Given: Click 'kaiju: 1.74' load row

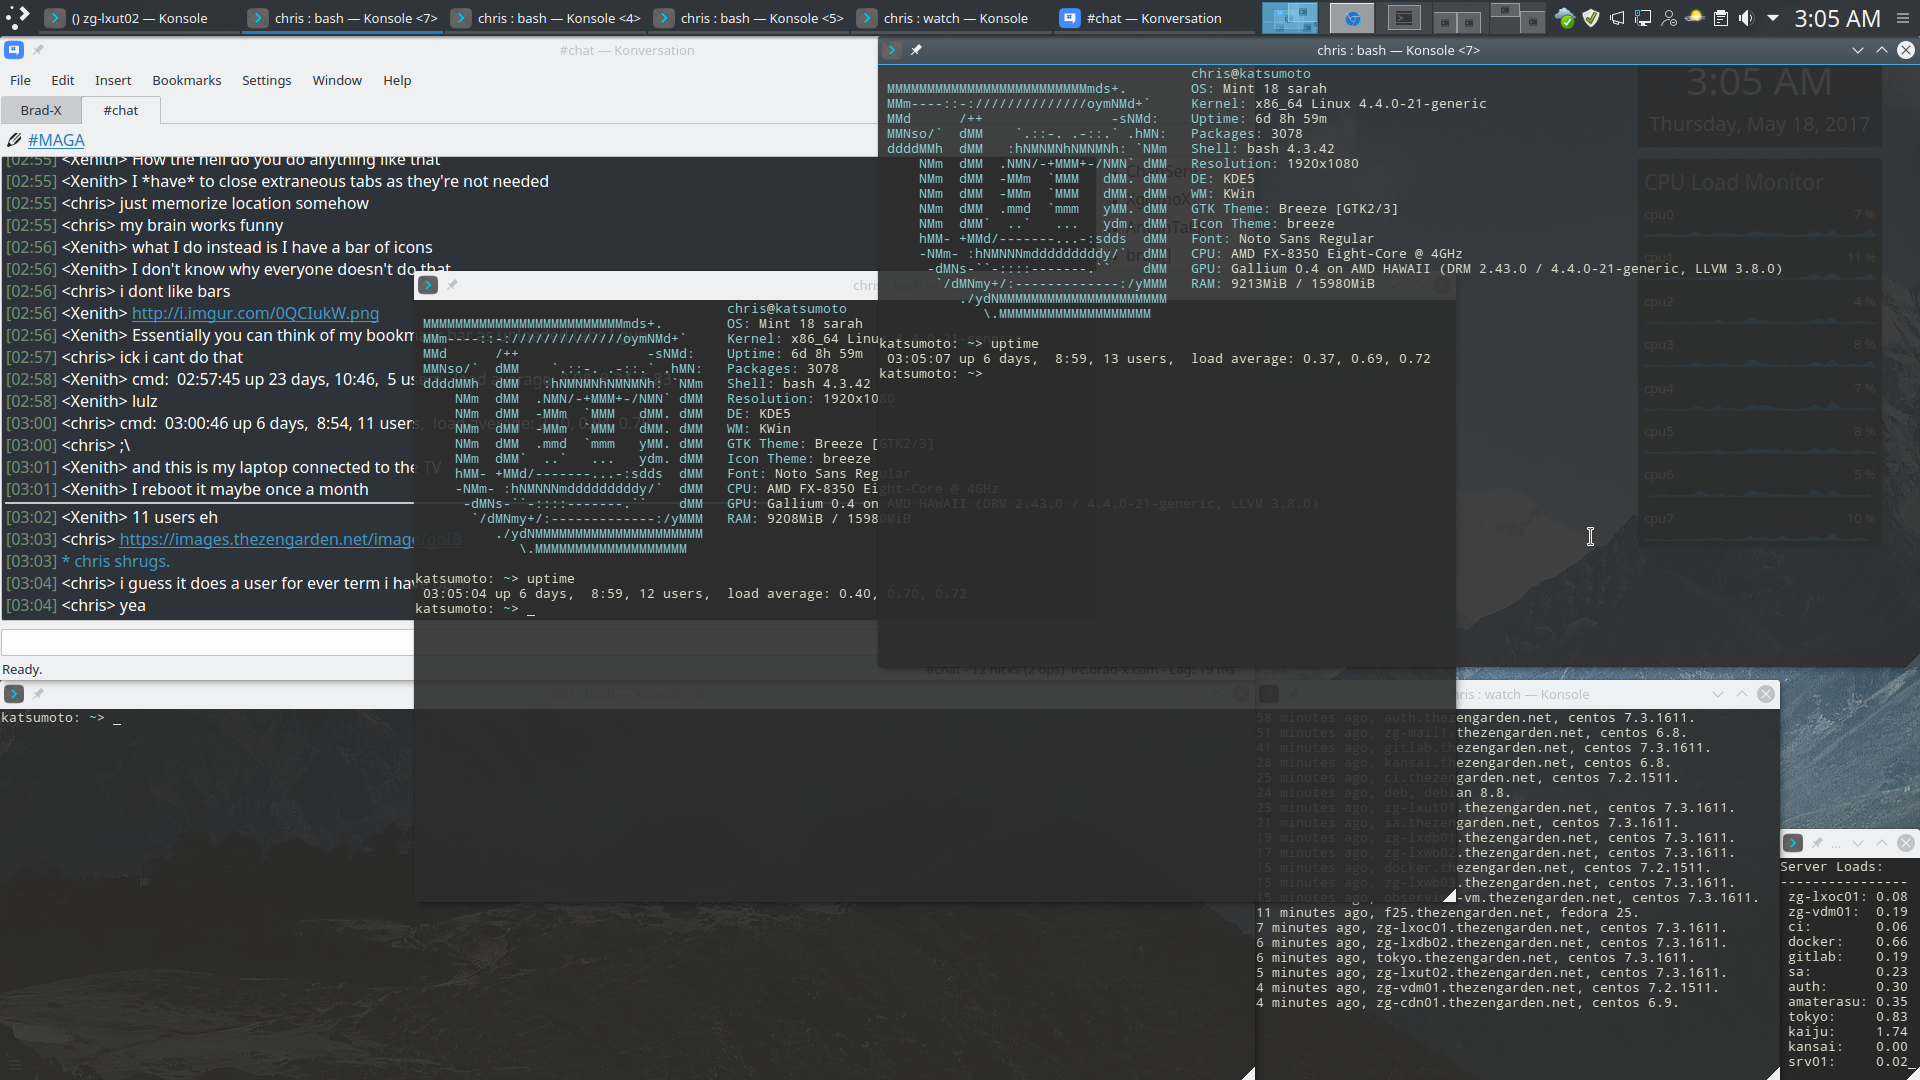Looking at the screenshot, I should 1847,1032.
